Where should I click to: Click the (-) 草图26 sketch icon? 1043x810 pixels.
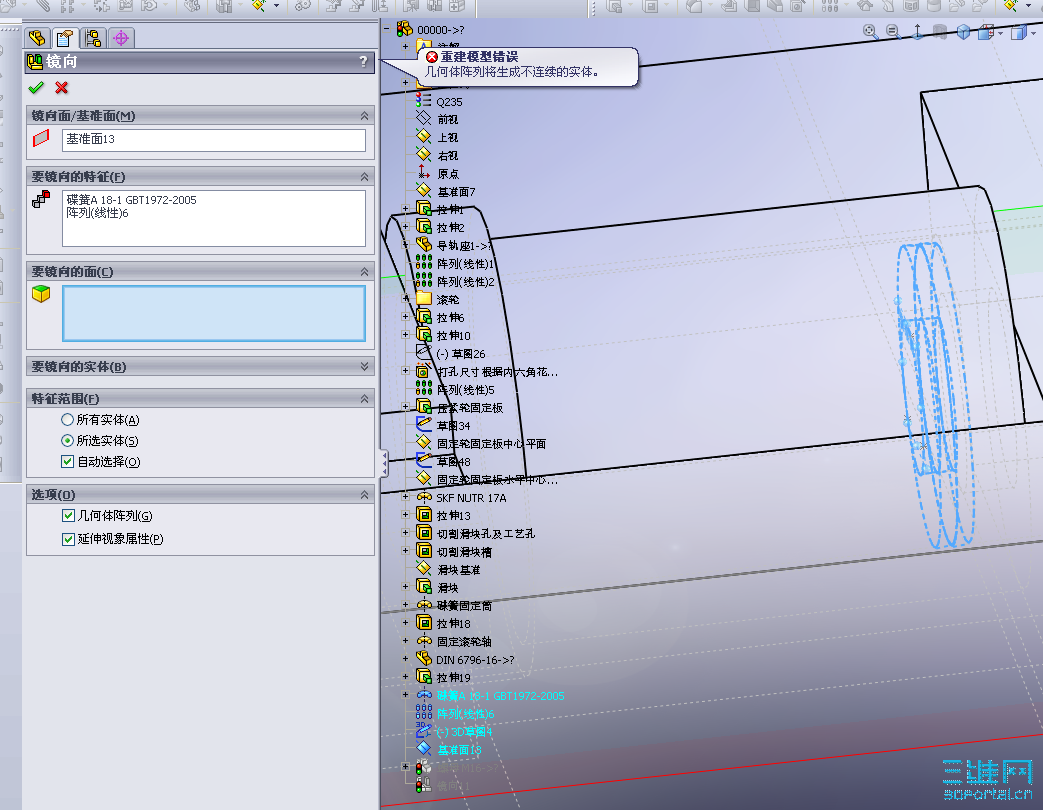(x=424, y=352)
